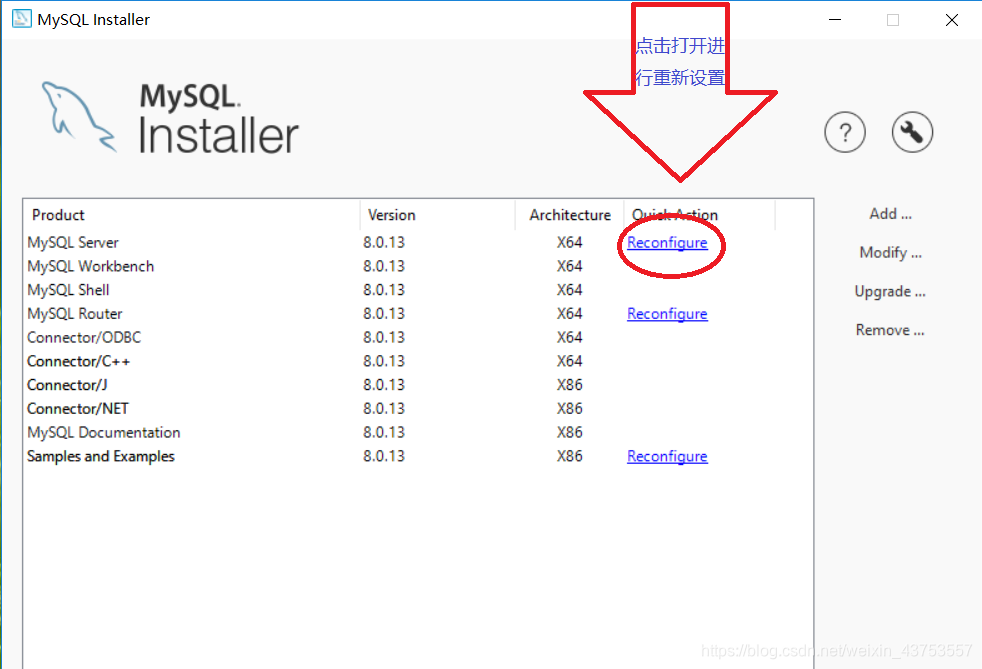This screenshot has width=982, height=669.
Task: Select the Connector/J row
Action: (418, 385)
